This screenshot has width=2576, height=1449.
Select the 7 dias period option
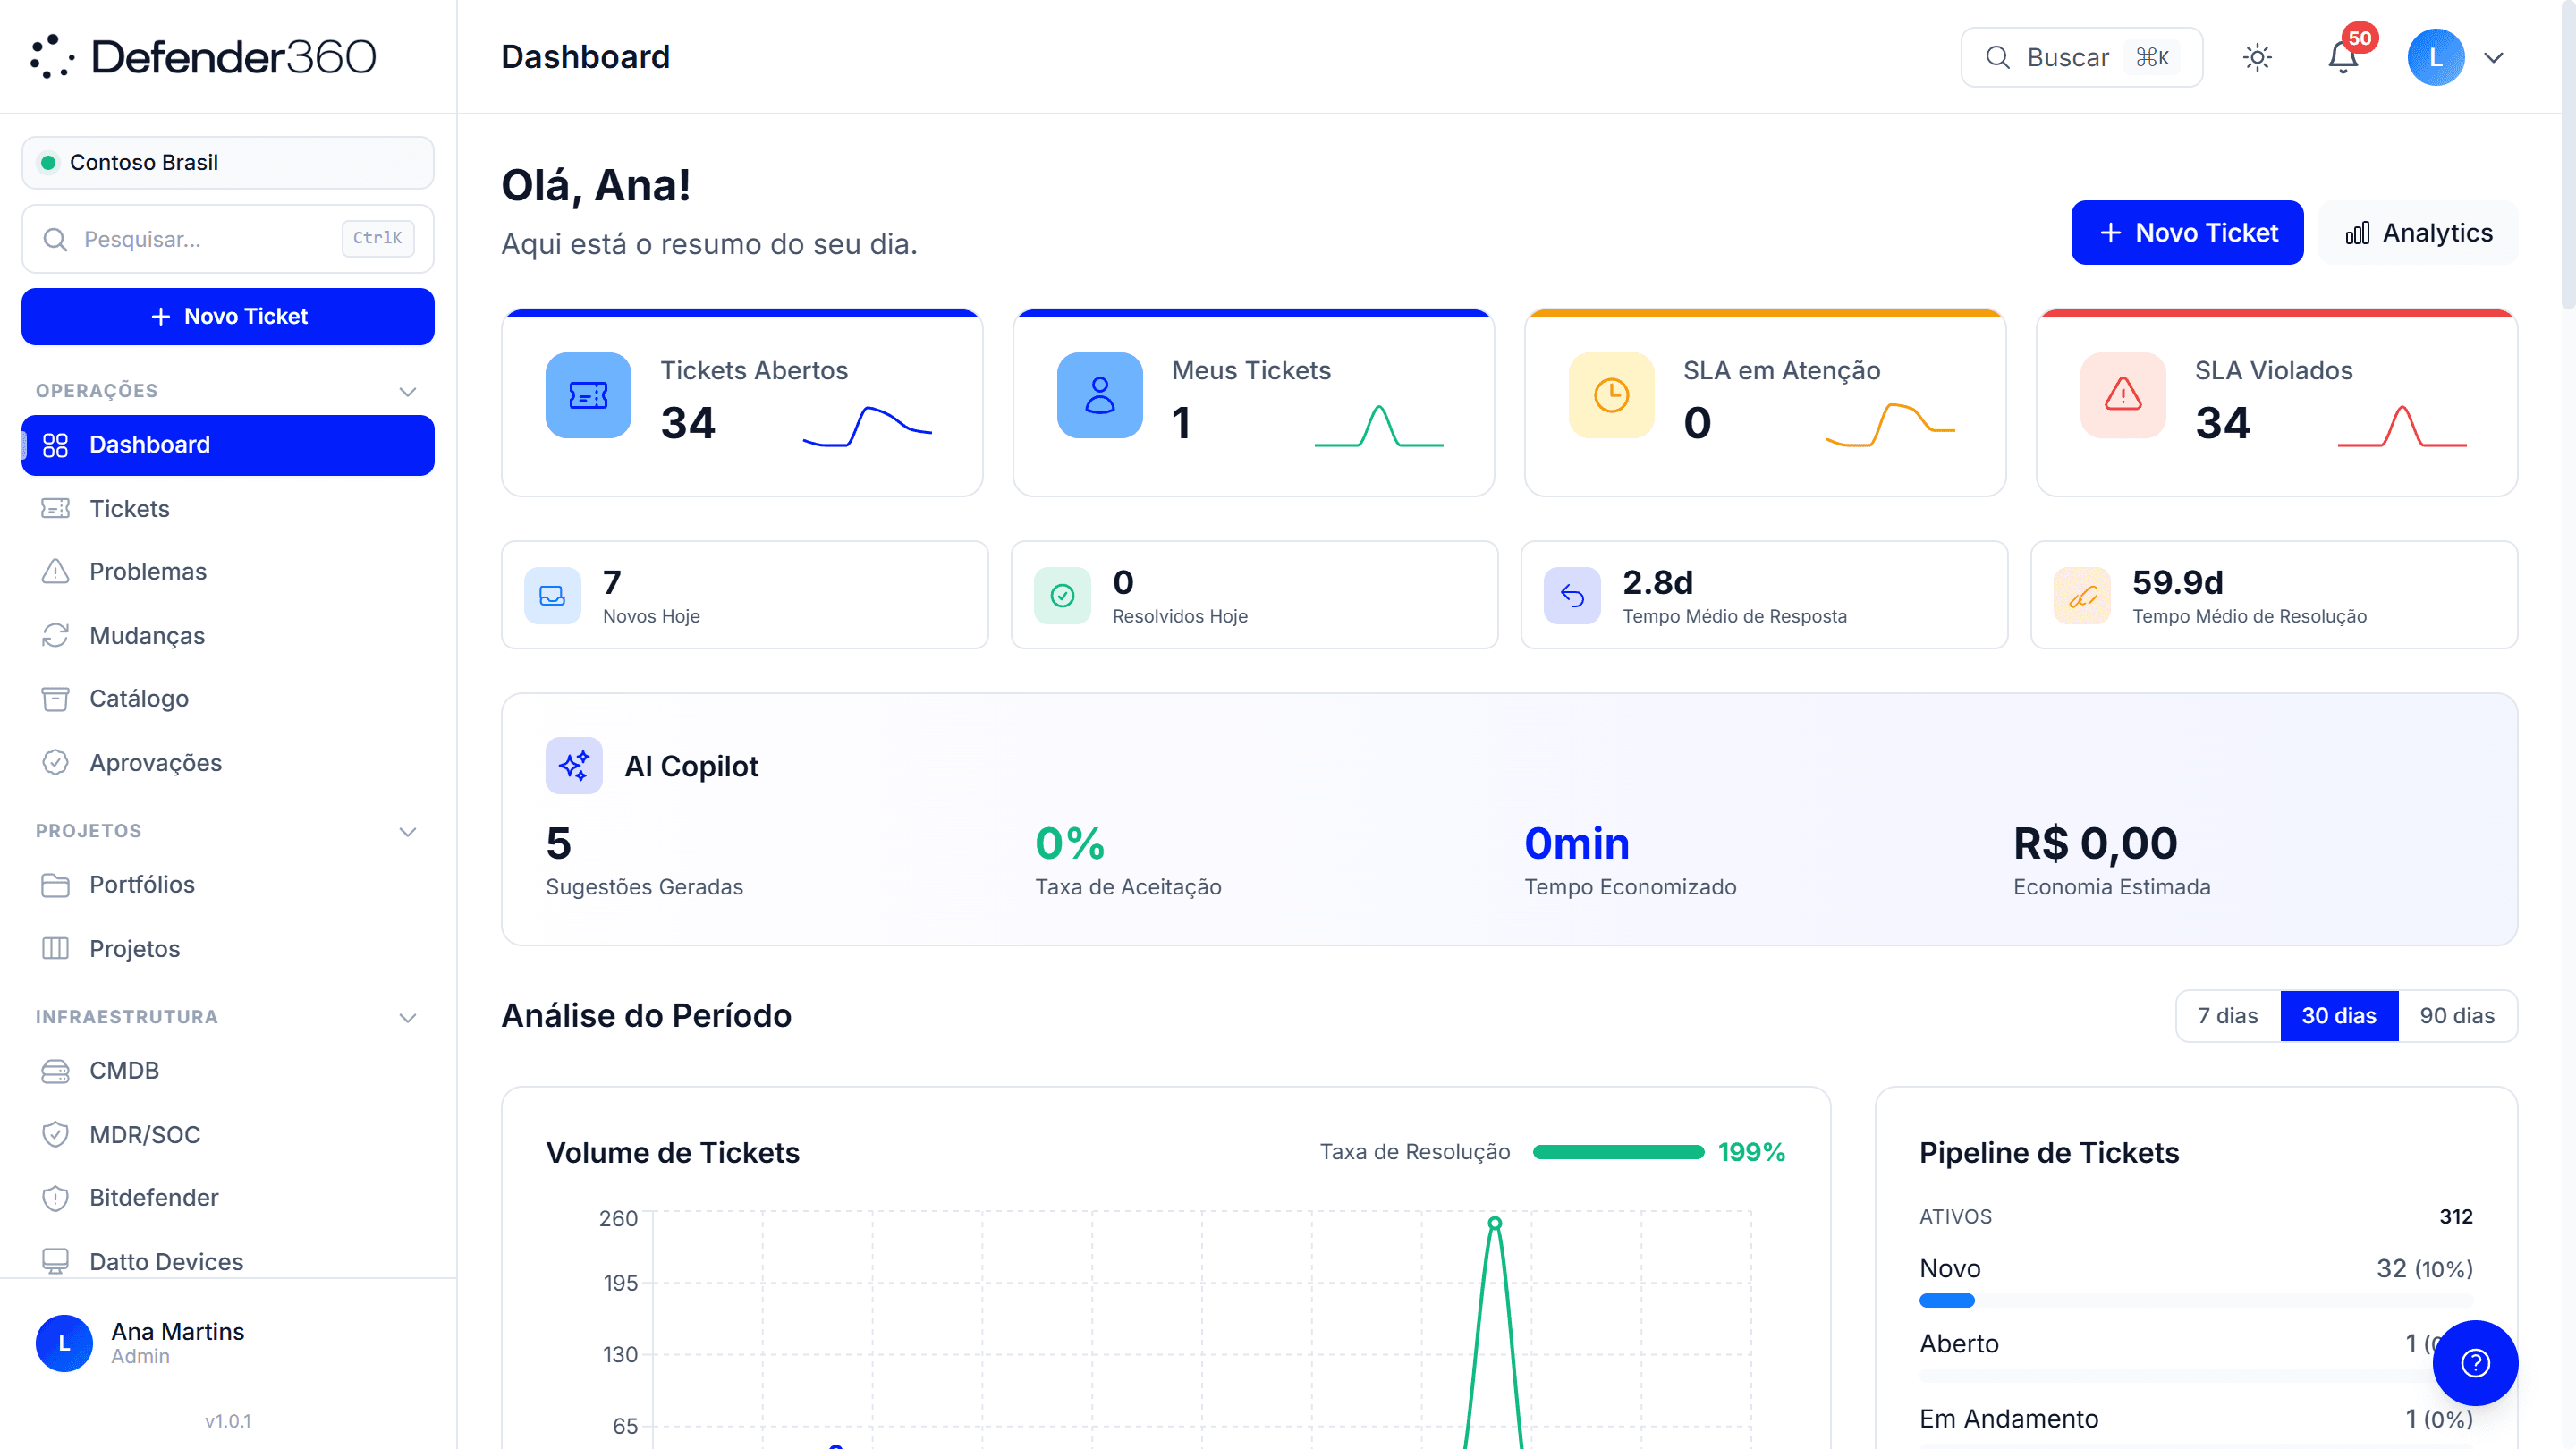[2228, 1015]
